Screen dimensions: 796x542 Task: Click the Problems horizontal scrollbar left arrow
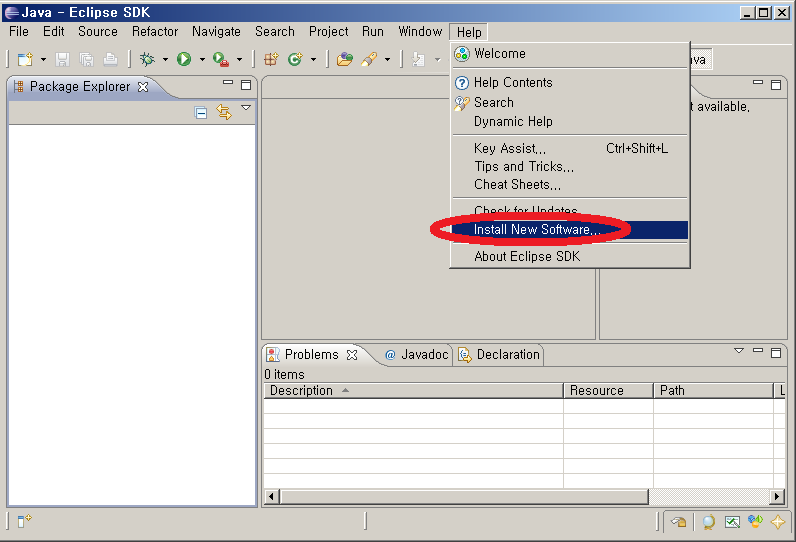(x=272, y=496)
